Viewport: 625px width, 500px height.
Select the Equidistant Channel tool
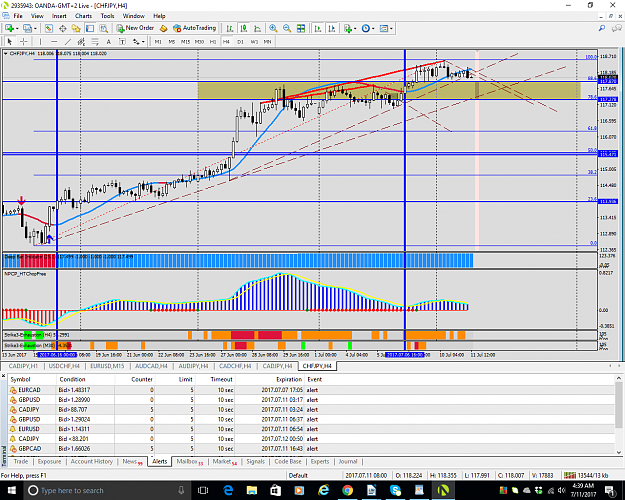81,41
